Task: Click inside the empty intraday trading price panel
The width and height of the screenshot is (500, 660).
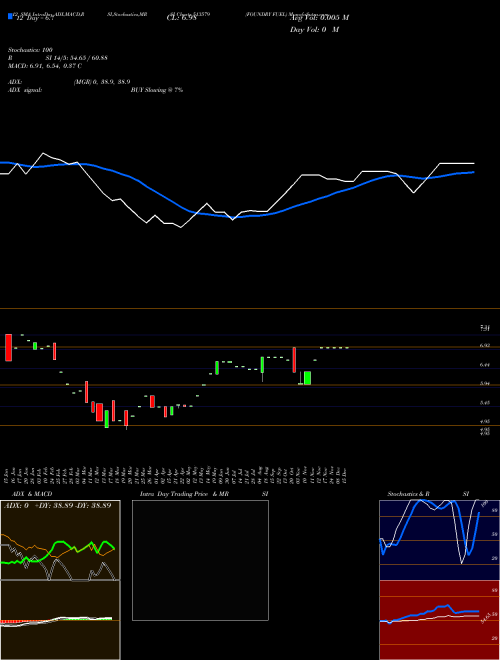Action: point(200,560)
